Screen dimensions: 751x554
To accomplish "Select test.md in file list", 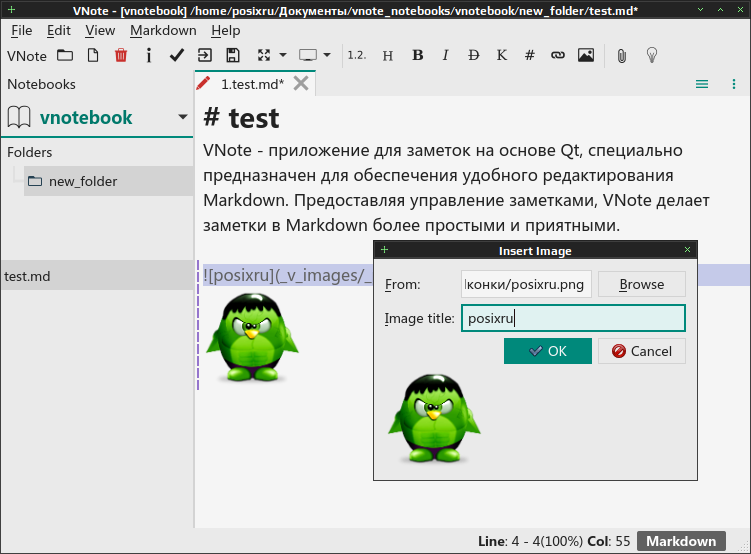I will point(97,276).
